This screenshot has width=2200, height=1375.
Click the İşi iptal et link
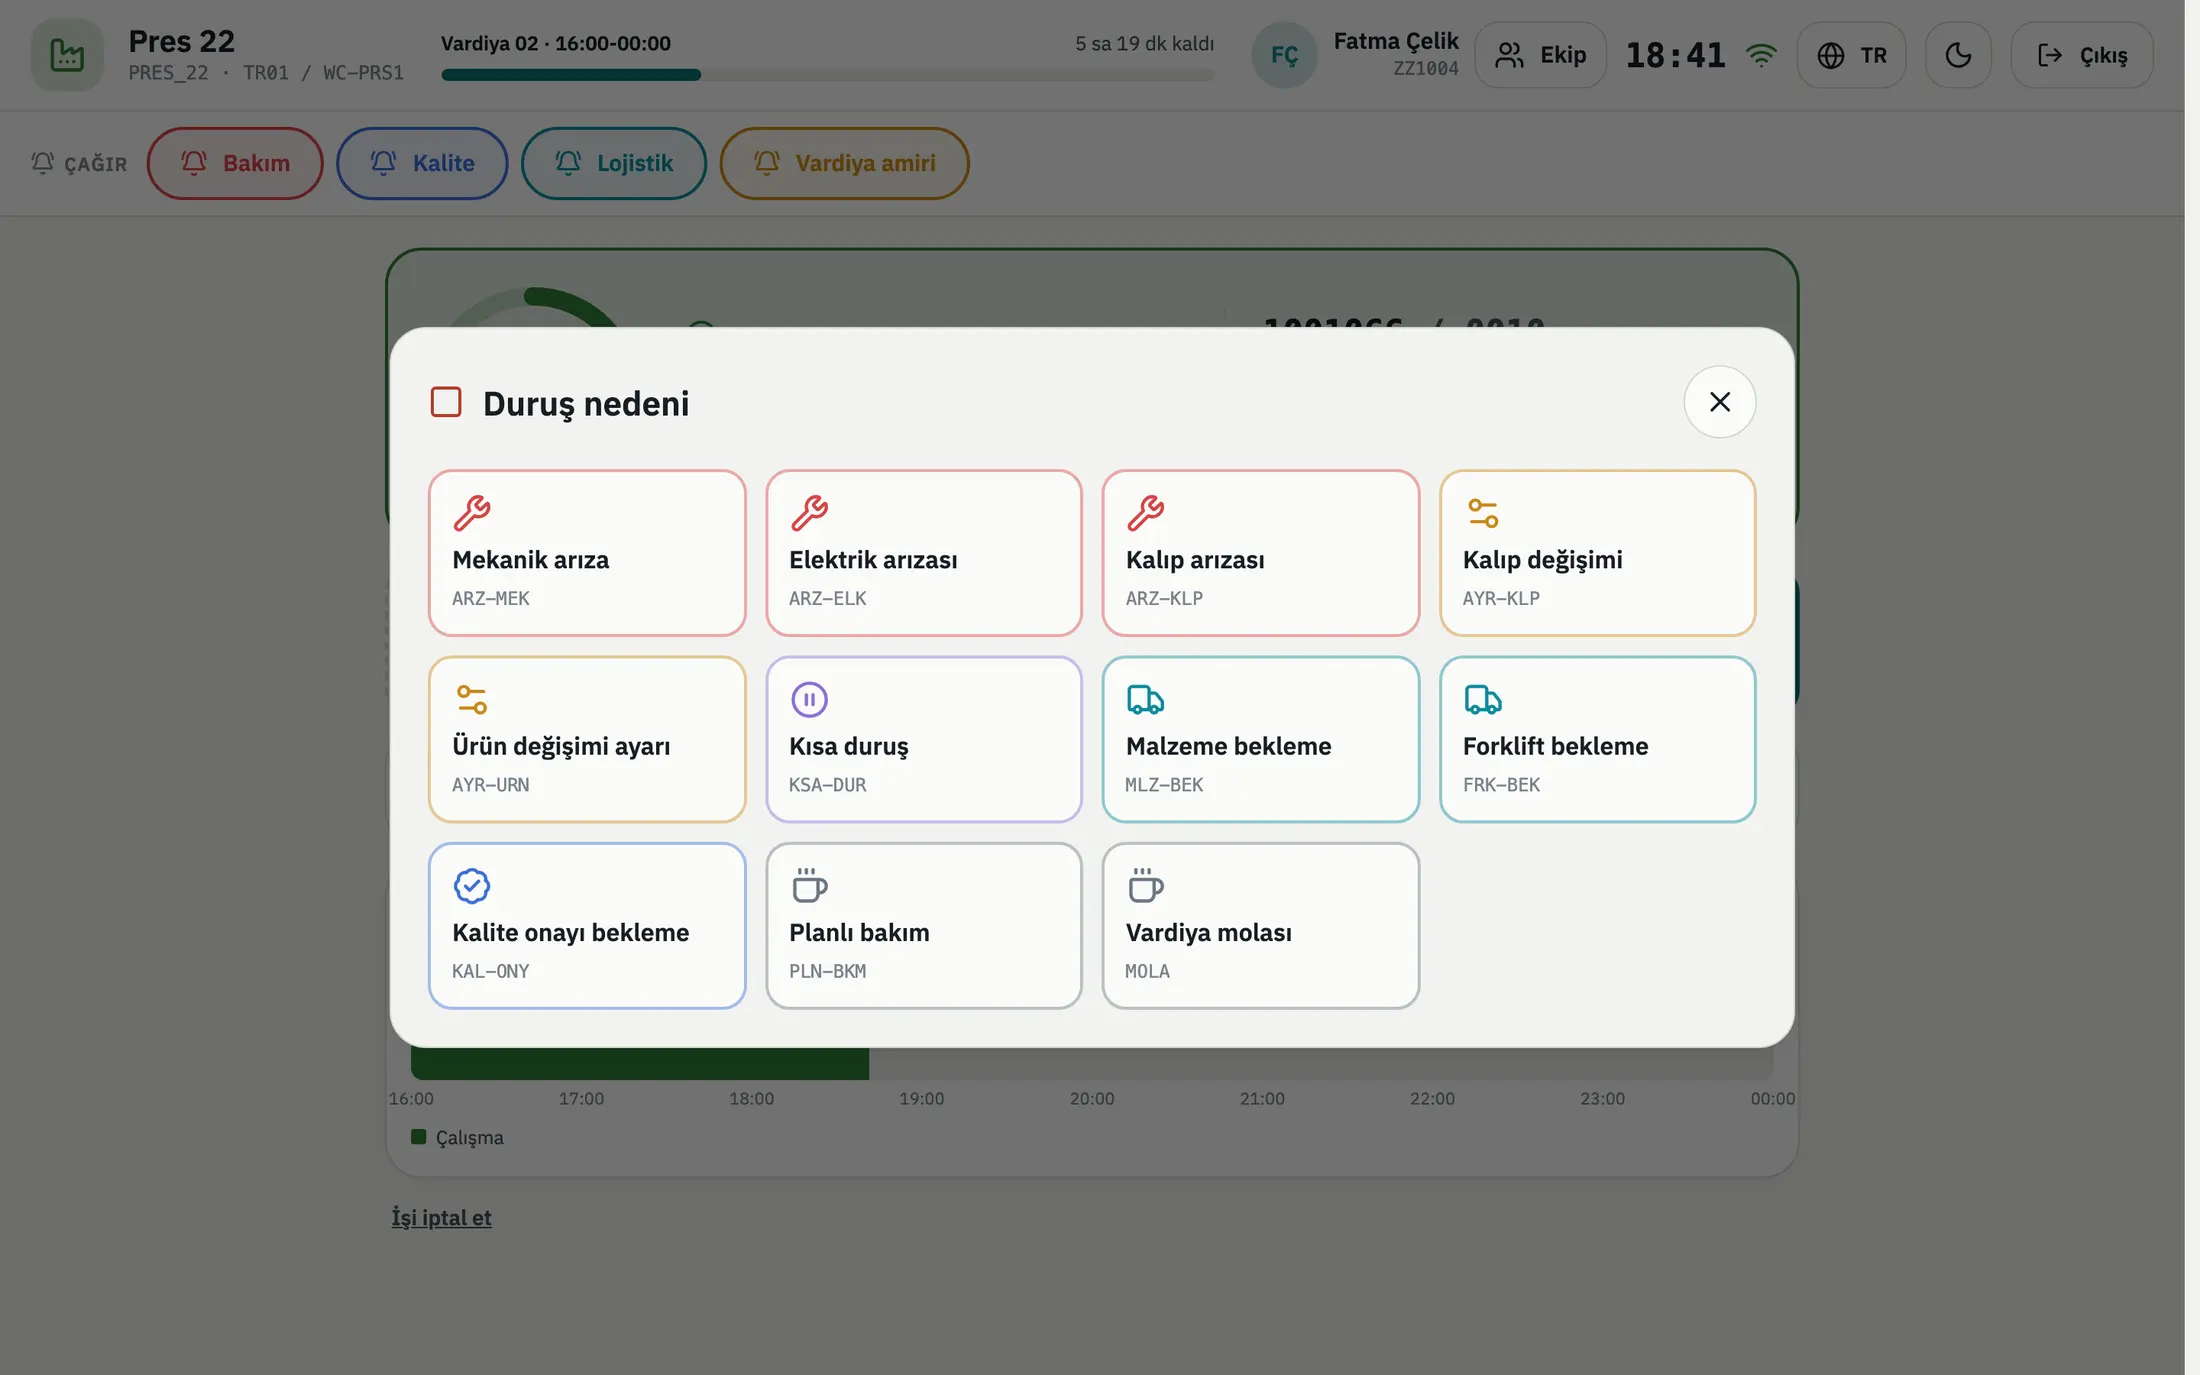pos(441,1217)
